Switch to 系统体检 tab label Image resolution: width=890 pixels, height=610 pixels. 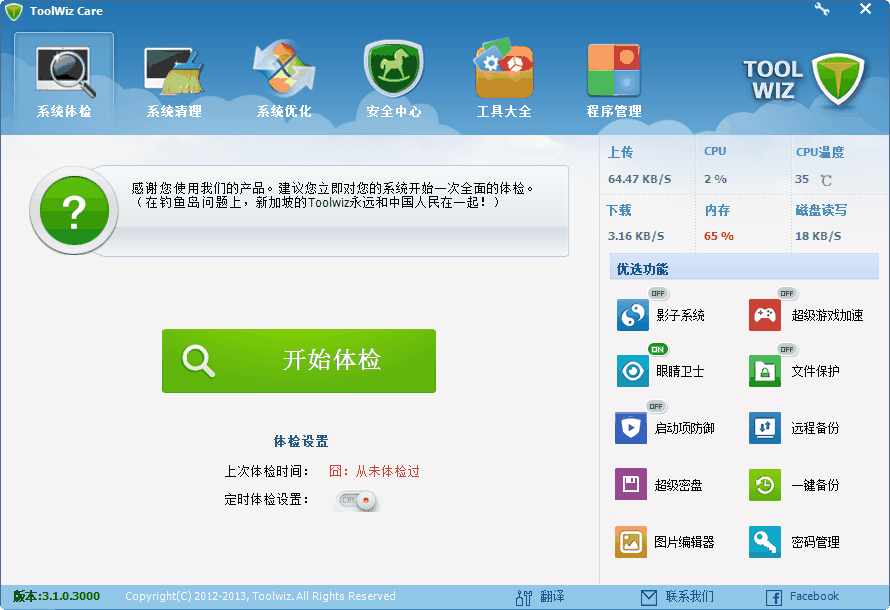pyautogui.click(x=64, y=111)
